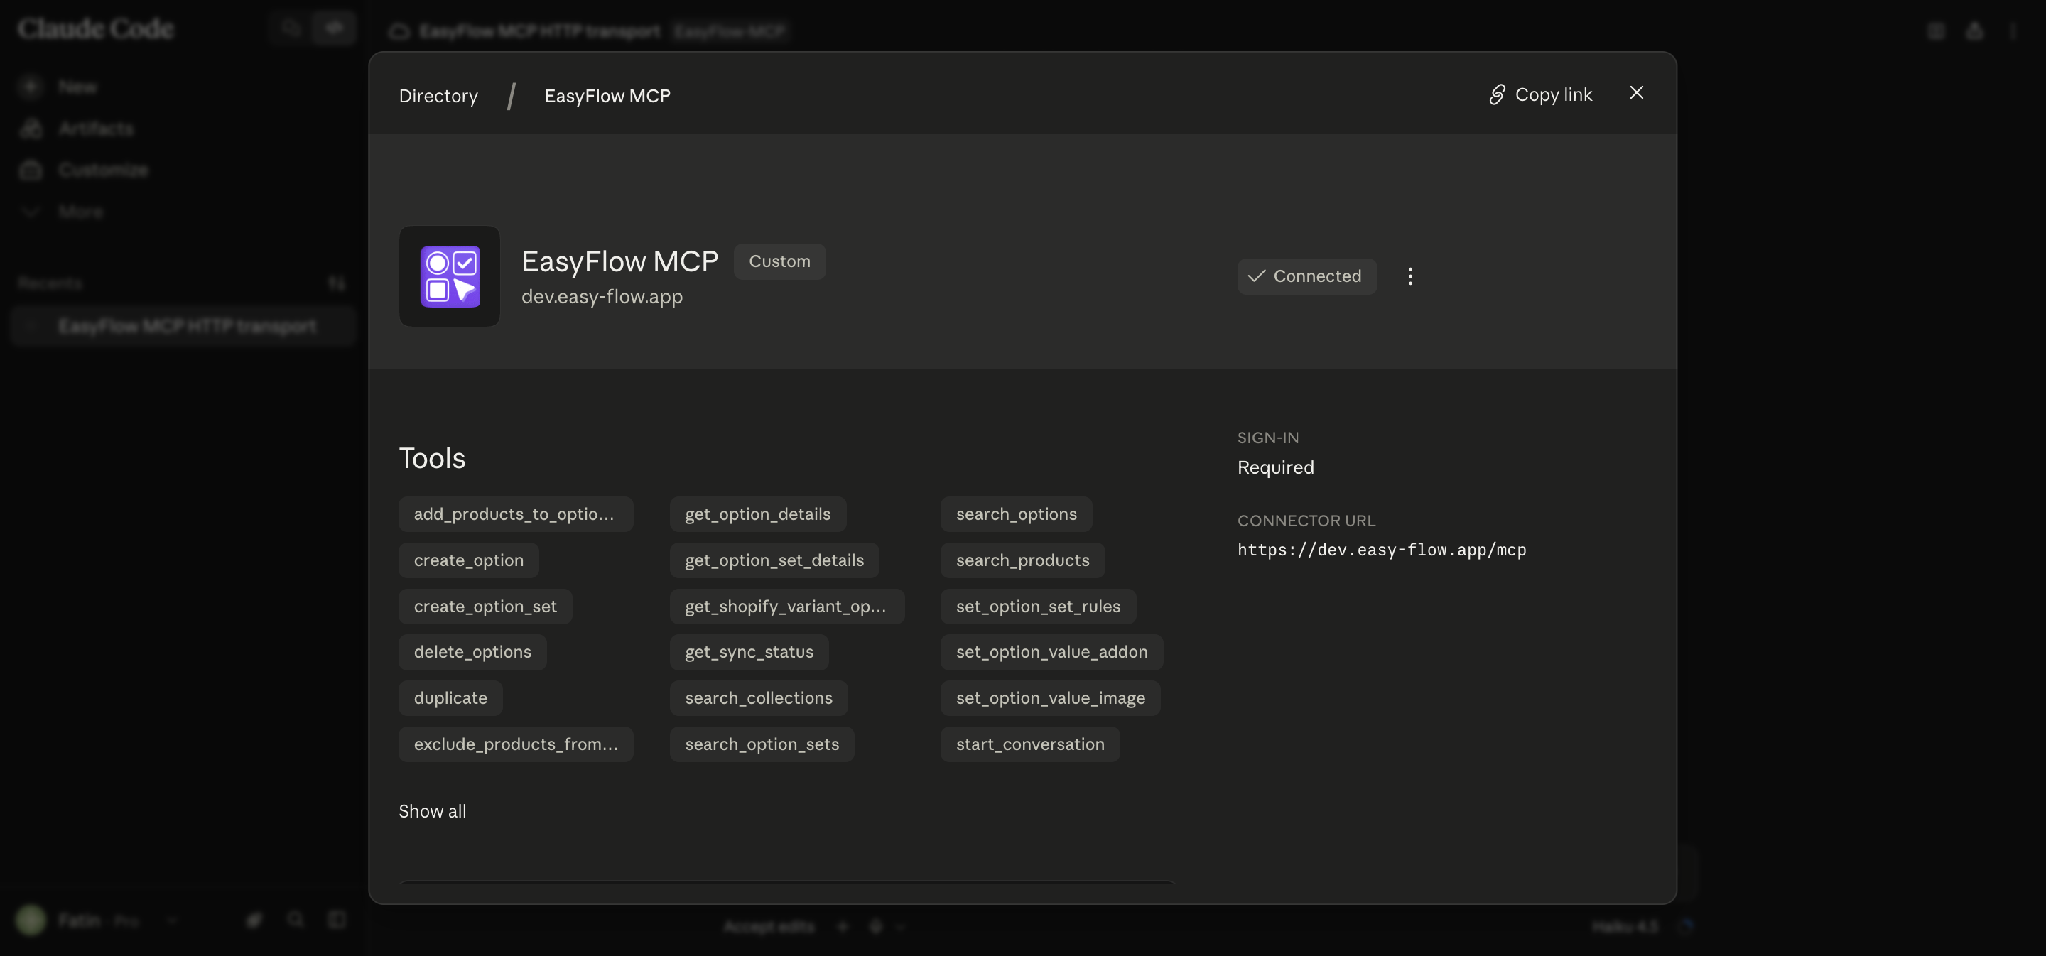2046x956 pixels.
Task: Click the Claude Code title
Action: tap(96, 29)
